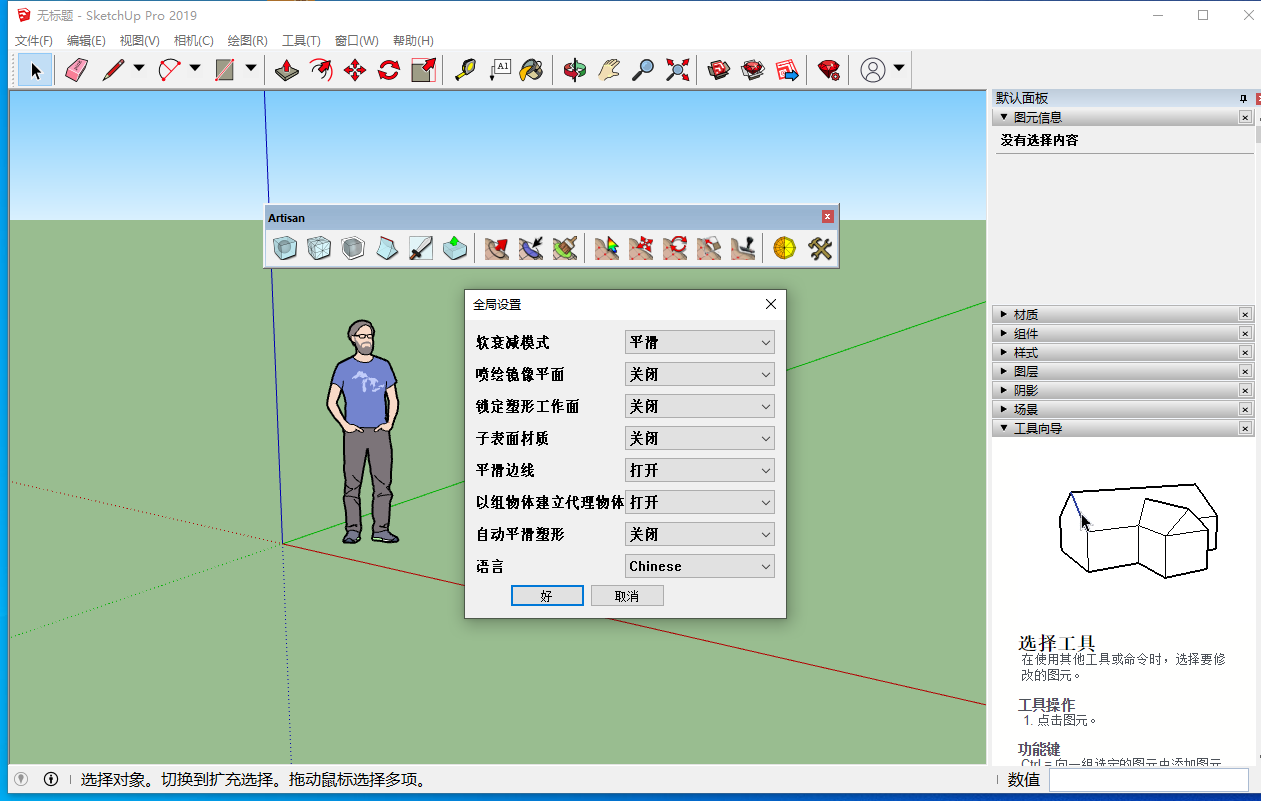Open the 相机(C) menu
This screenshot has height=801, width=1261.
193,41
